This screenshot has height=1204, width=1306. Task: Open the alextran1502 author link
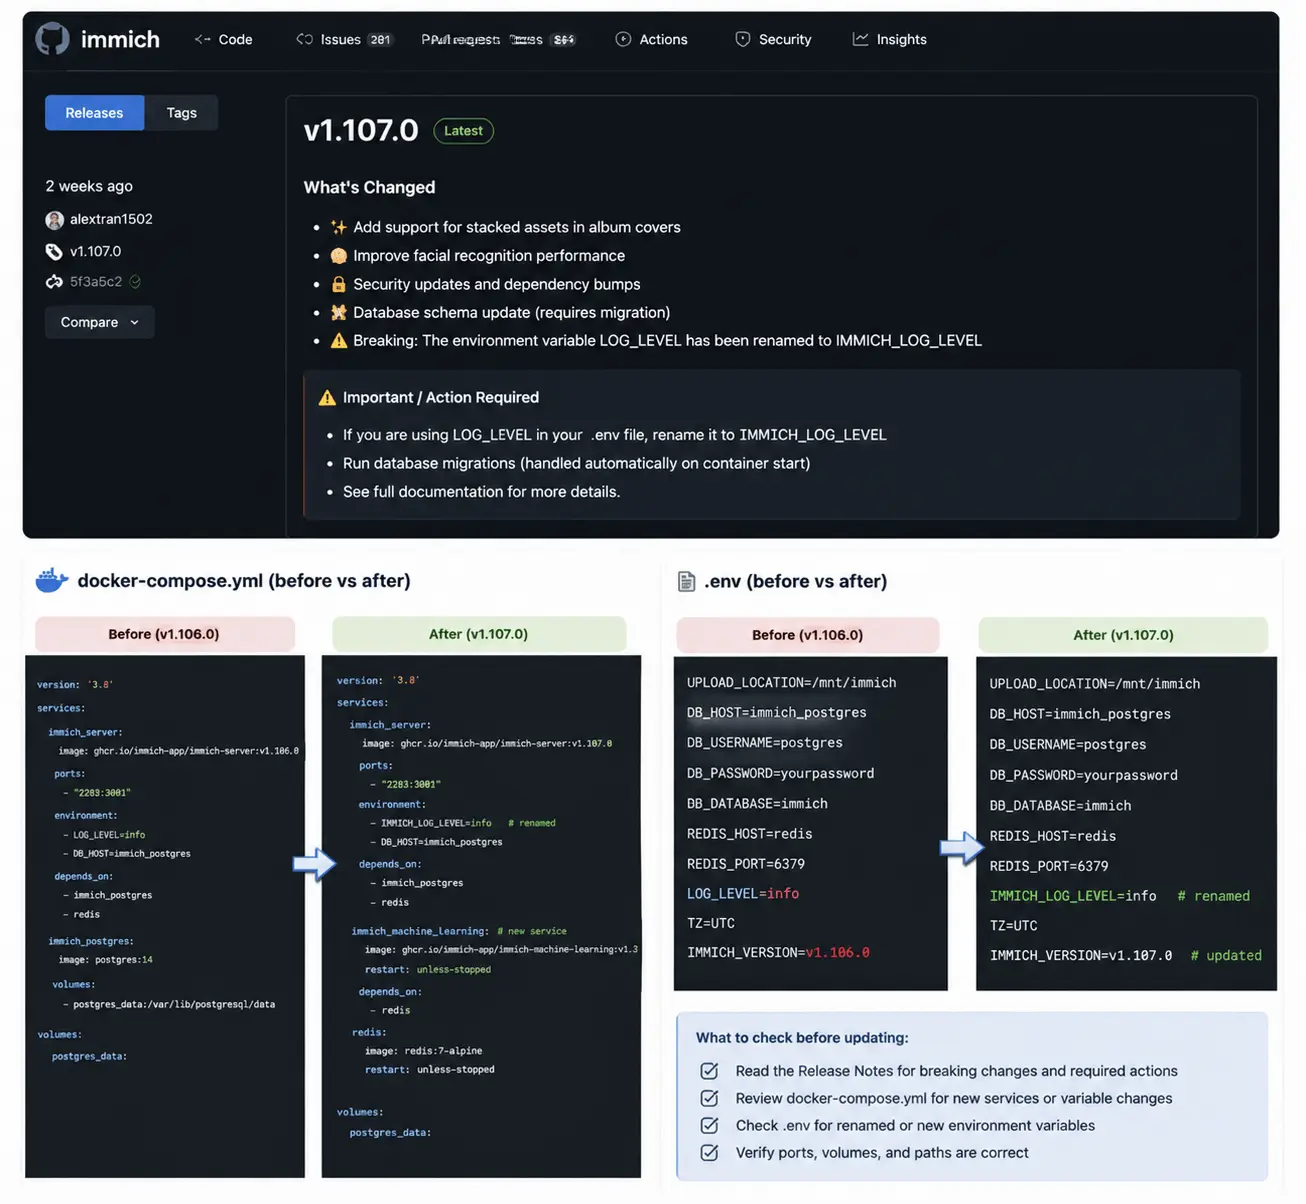[111, 219]
